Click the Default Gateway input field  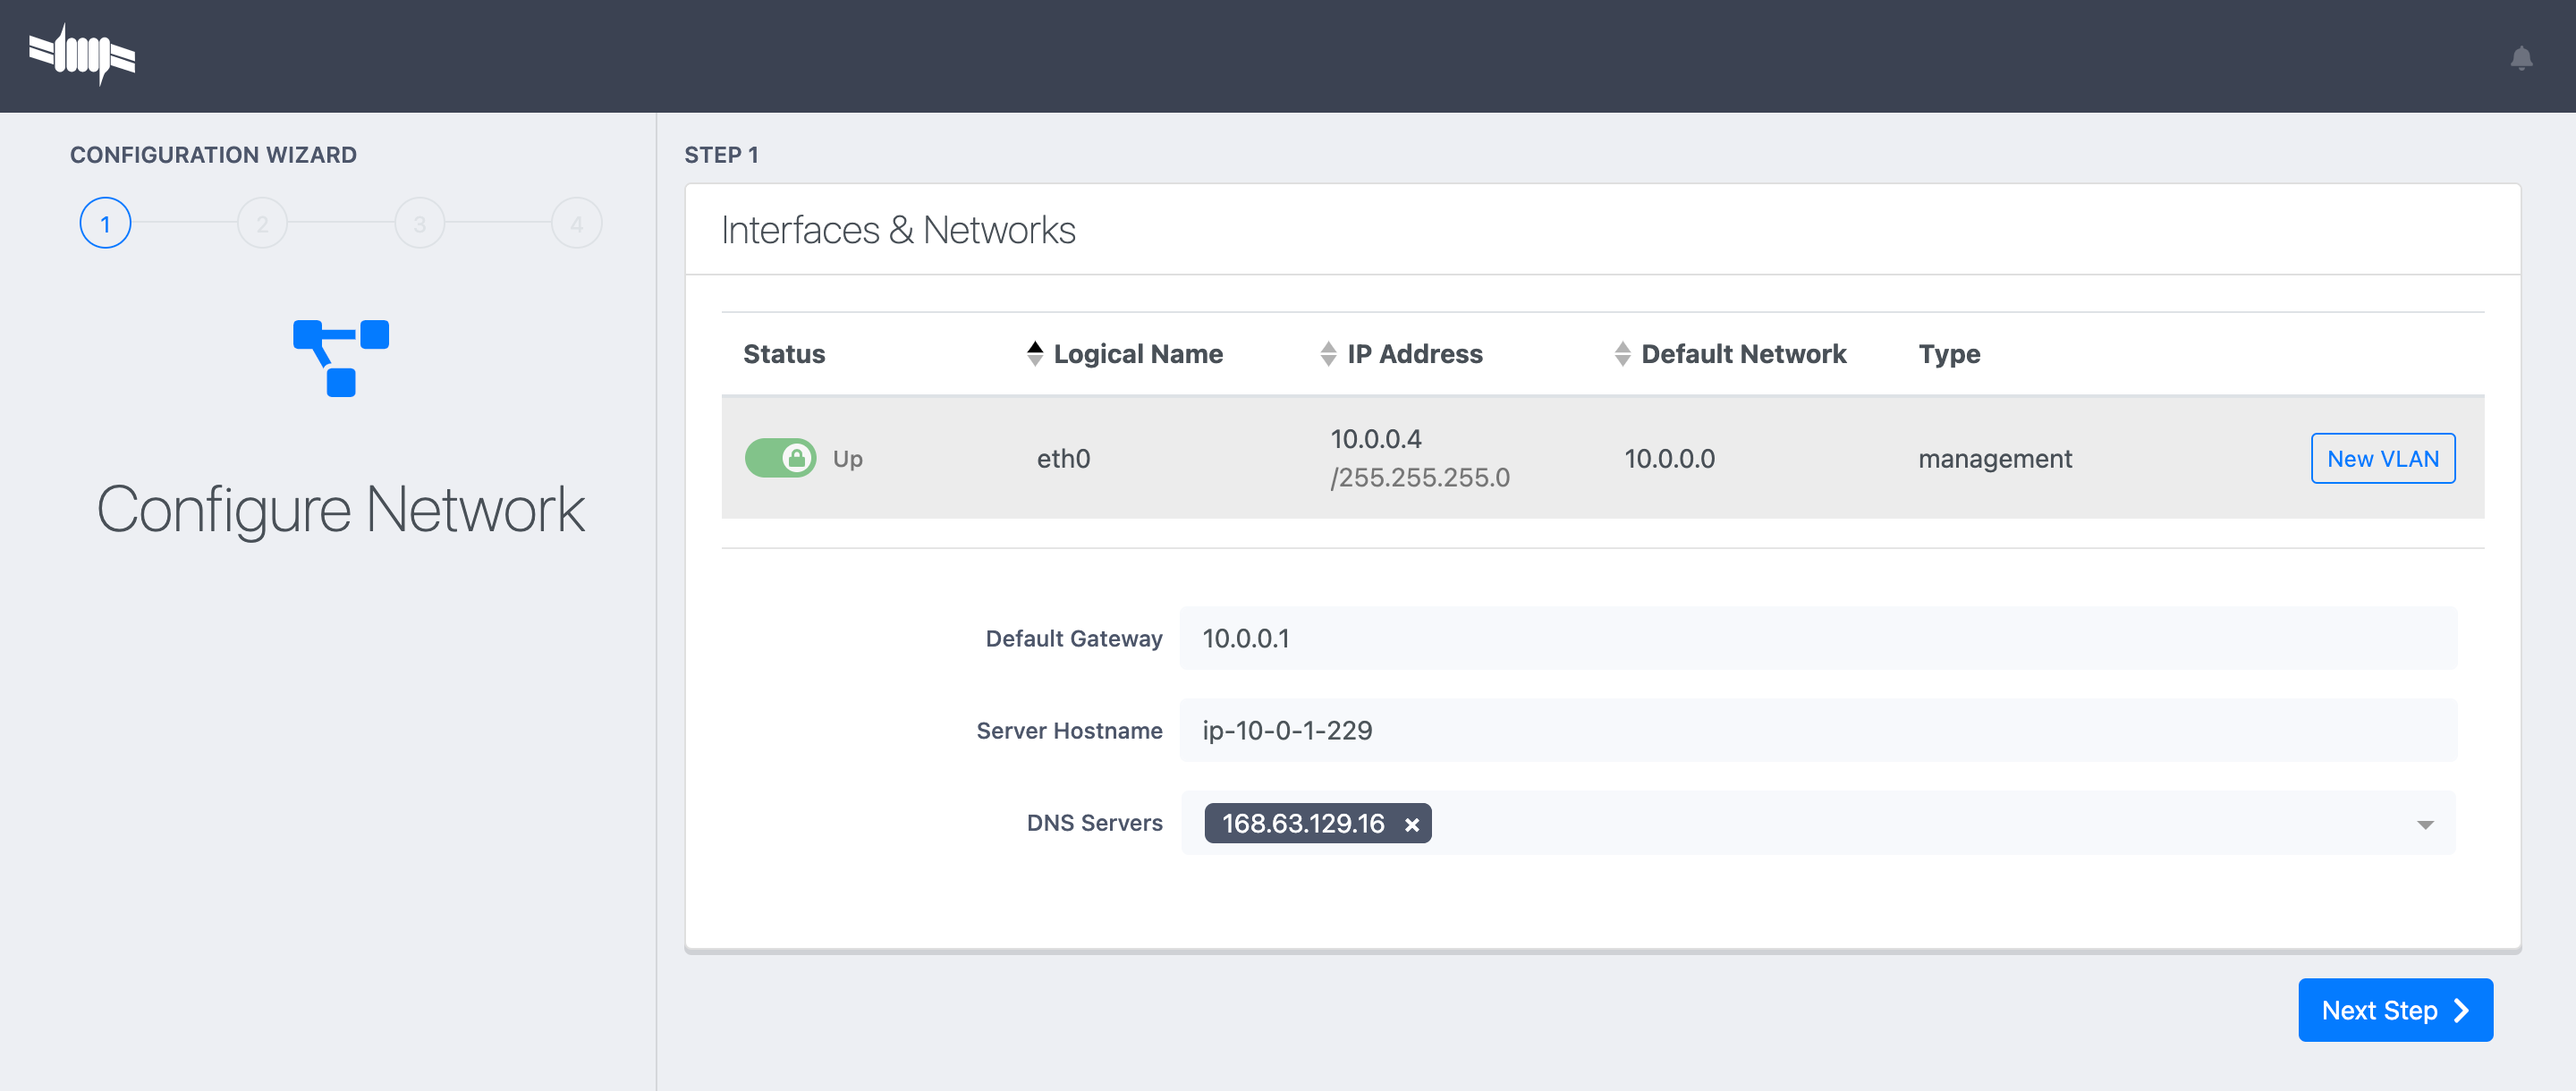[x=1818, y=638]
